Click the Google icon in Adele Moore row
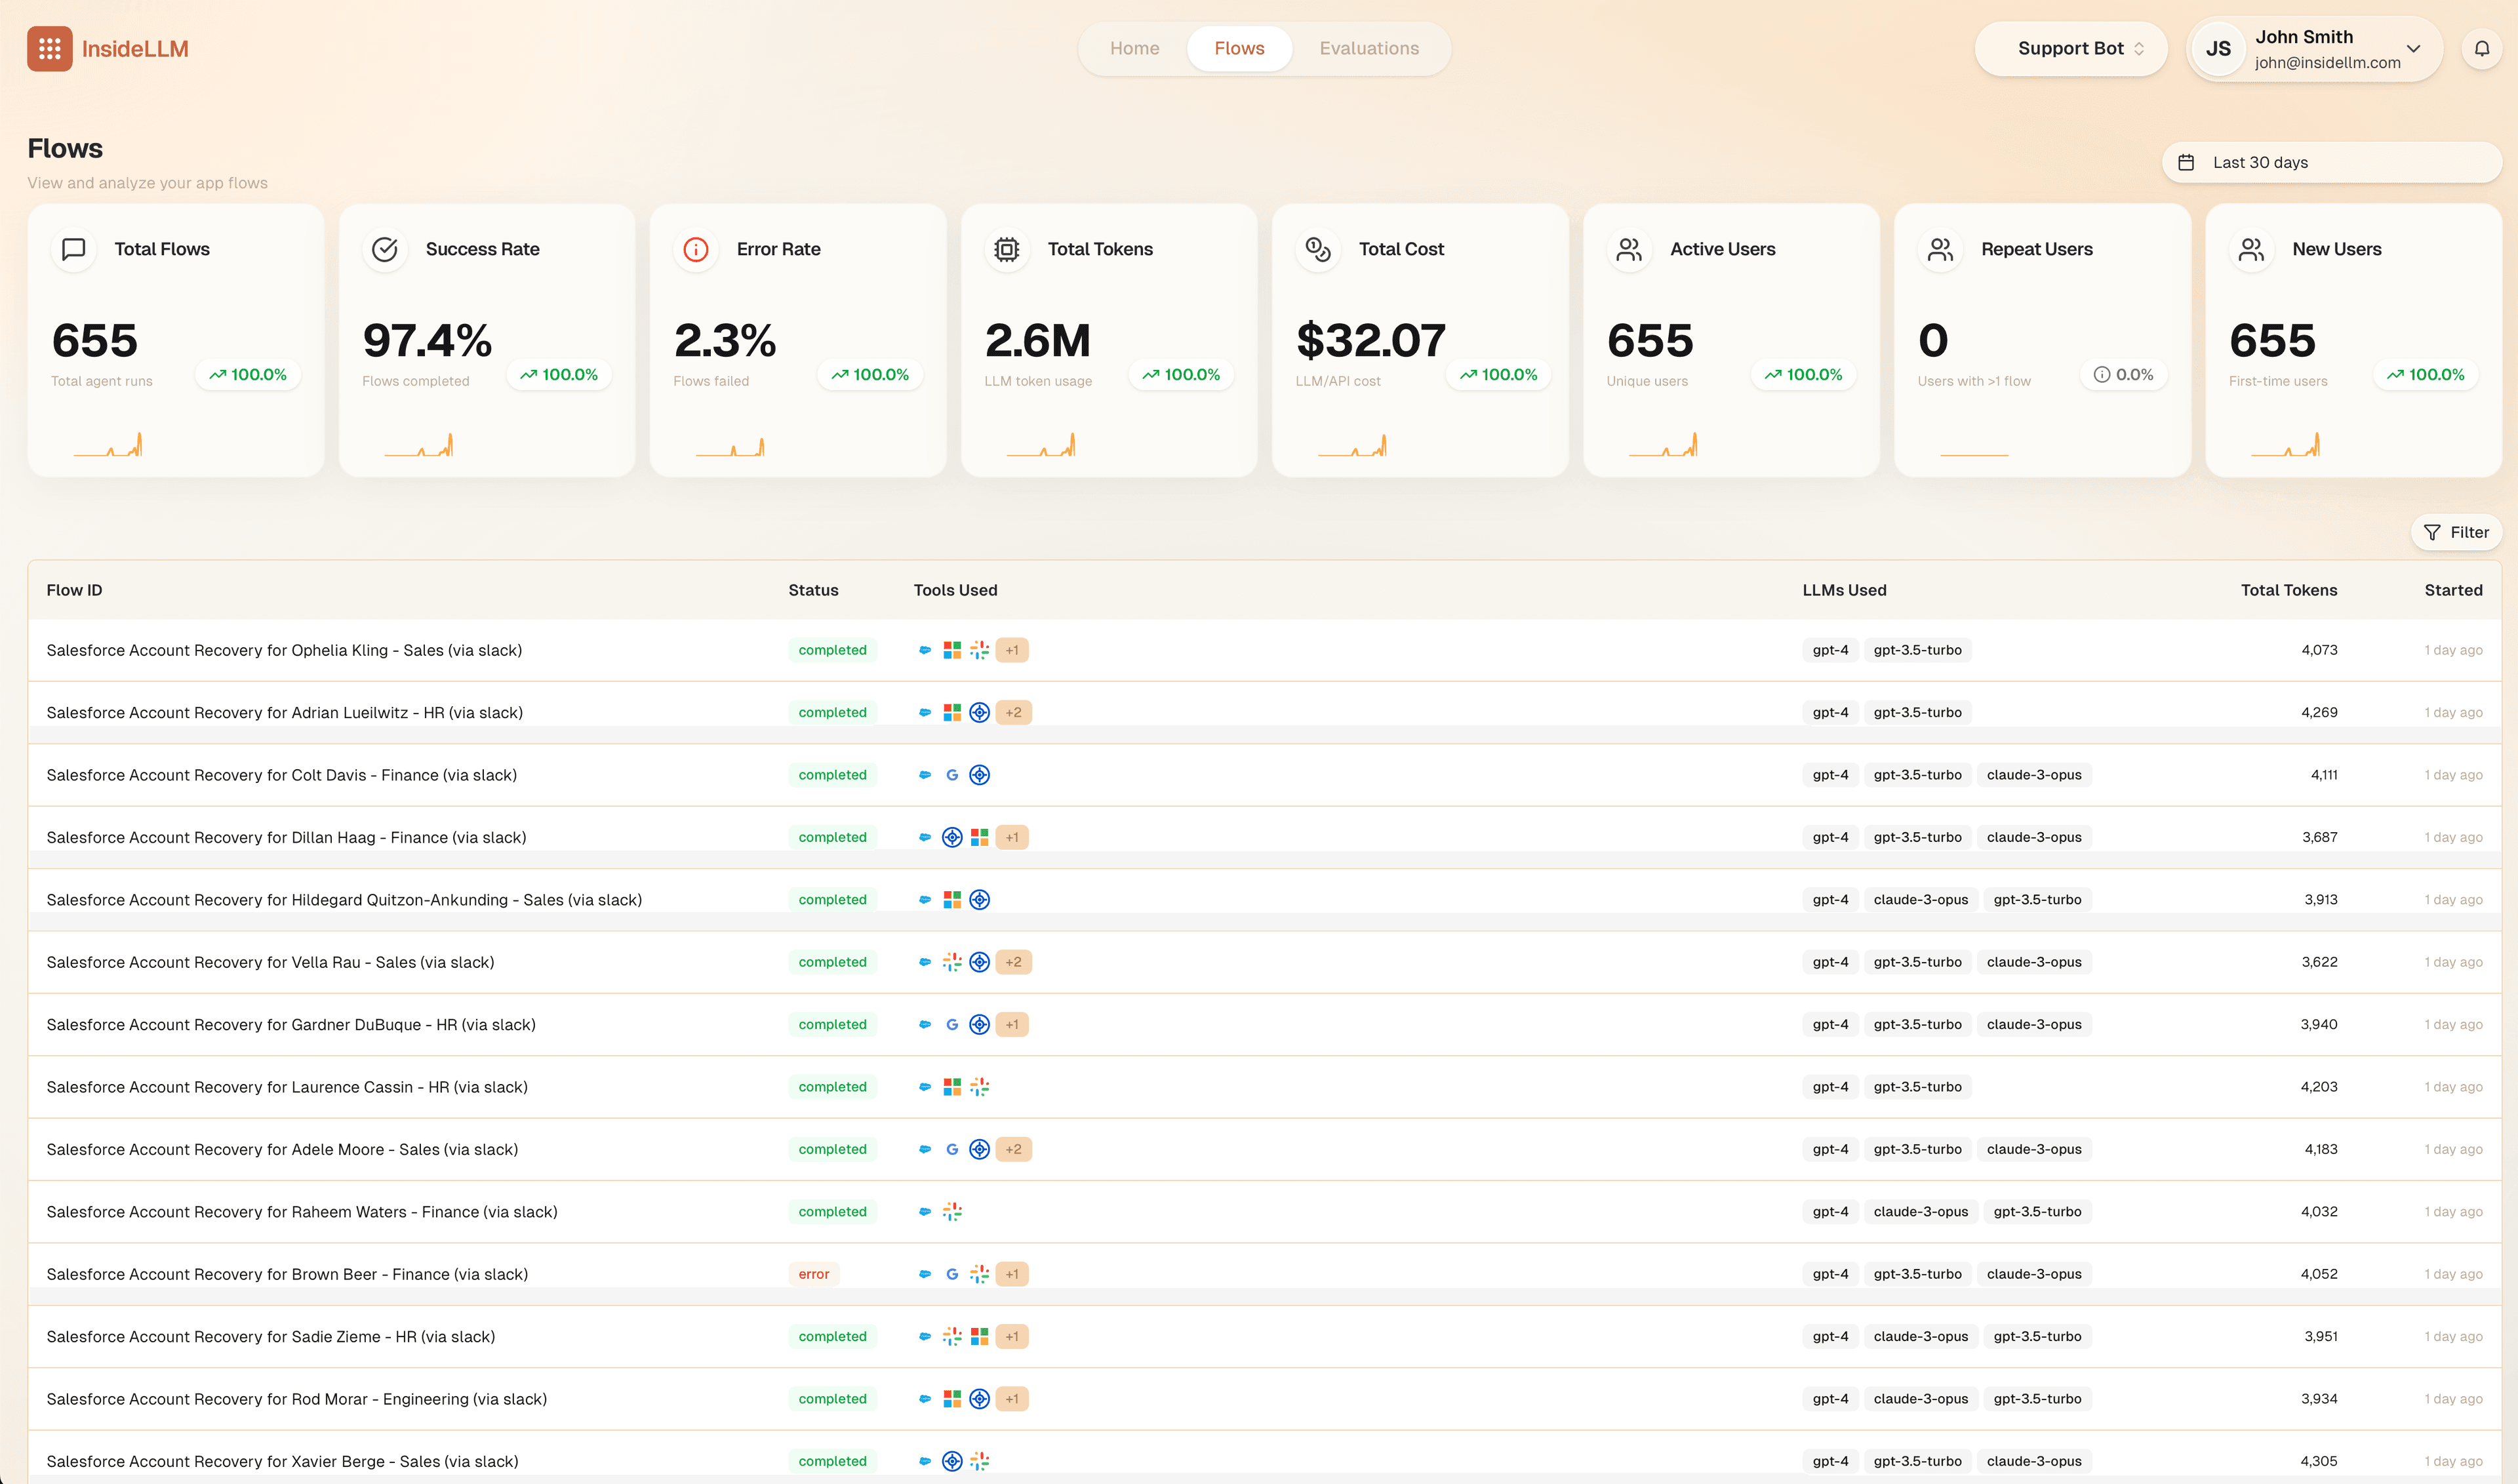 (952, 1149)
